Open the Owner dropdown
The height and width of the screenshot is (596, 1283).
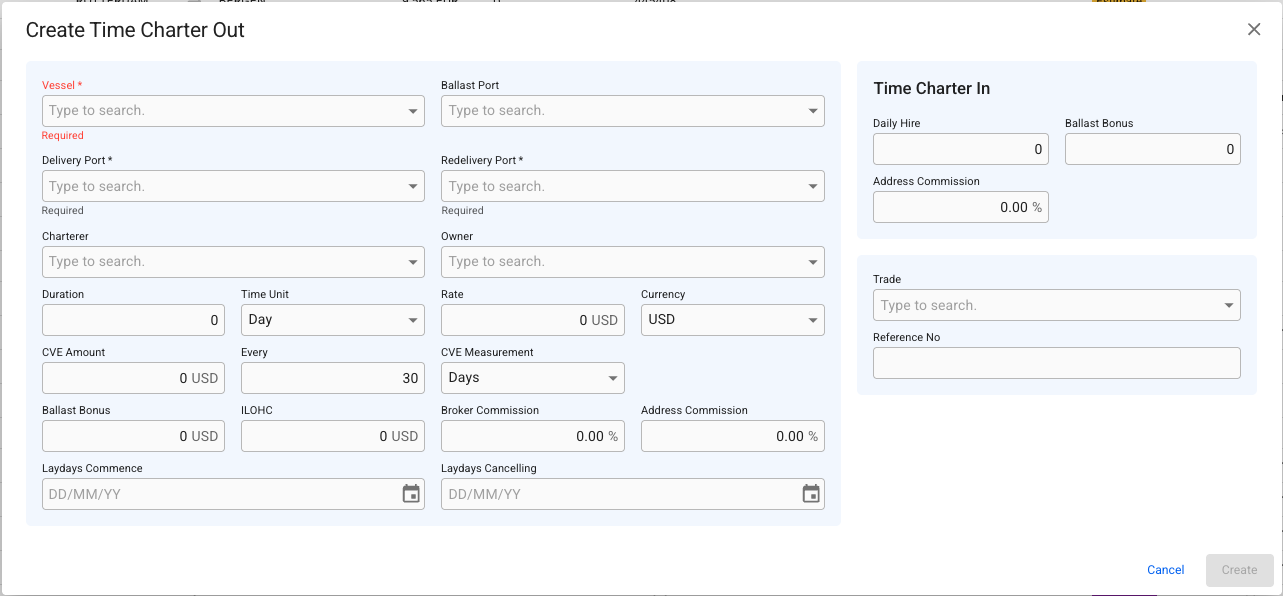point(812,262)
